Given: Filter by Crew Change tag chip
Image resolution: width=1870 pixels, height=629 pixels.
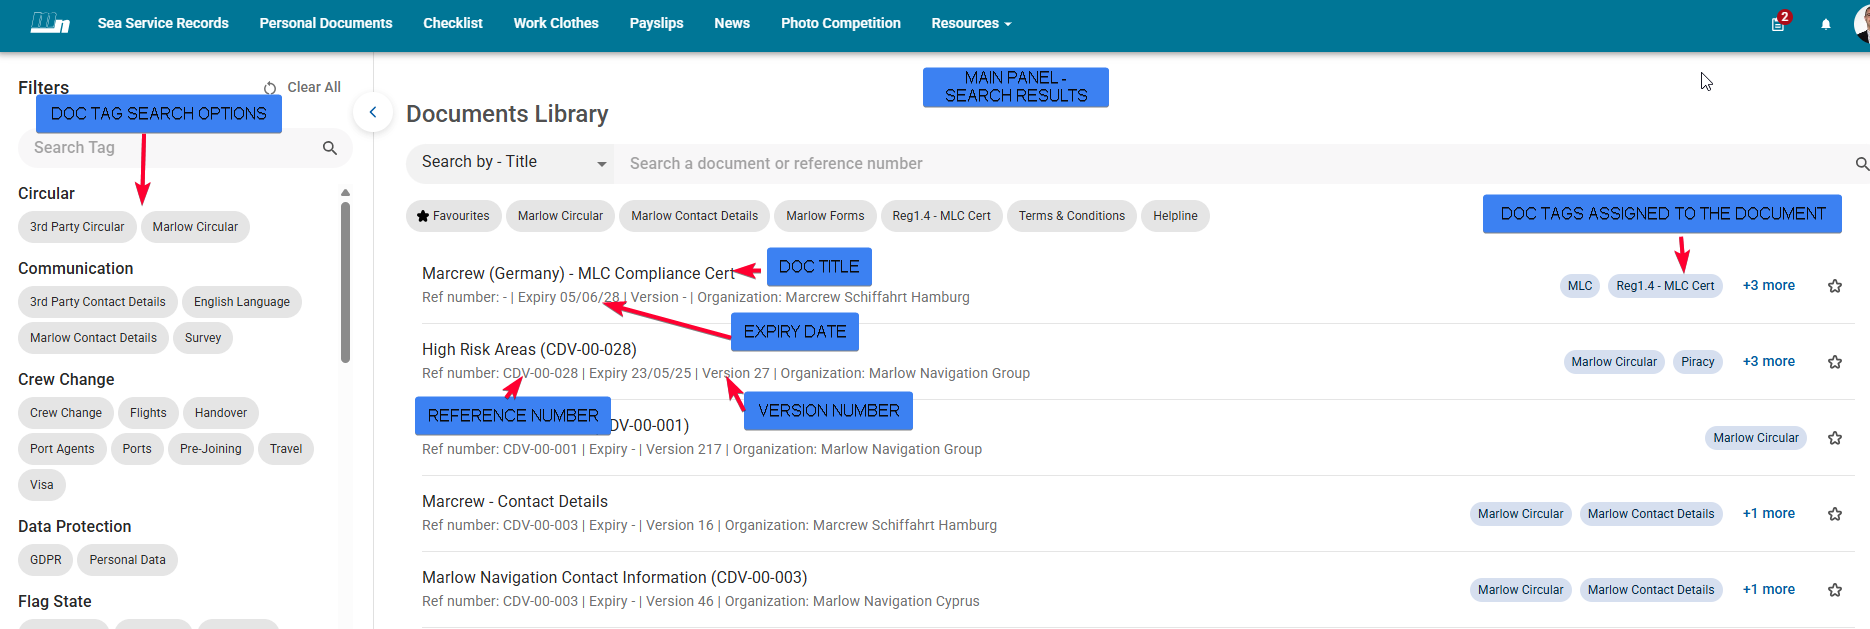Looking at the screenshot, I should (x=66, y=413).
